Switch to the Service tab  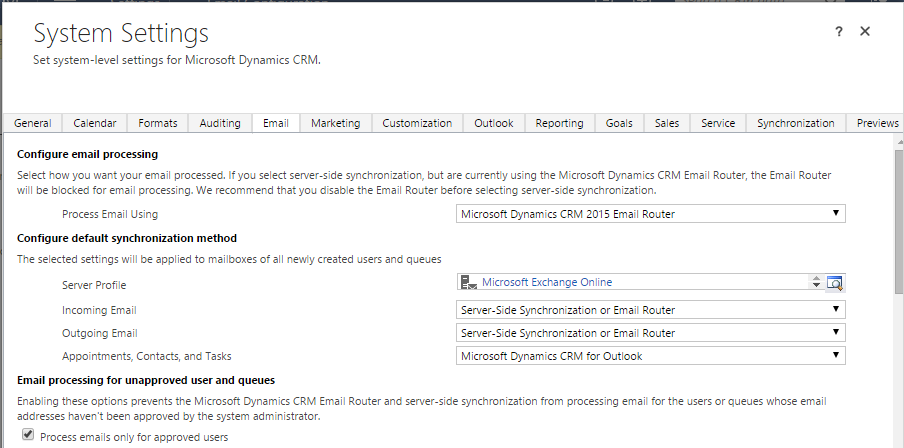(718, 123)
